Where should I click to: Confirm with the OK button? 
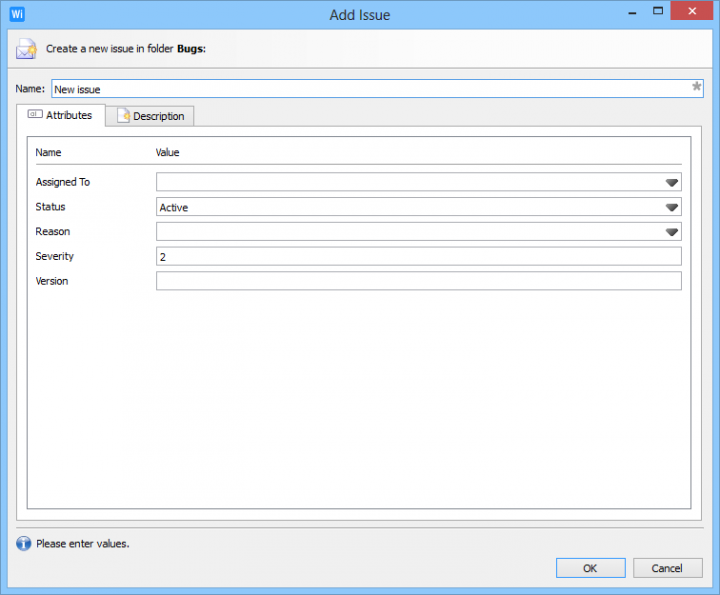(591, 568)
